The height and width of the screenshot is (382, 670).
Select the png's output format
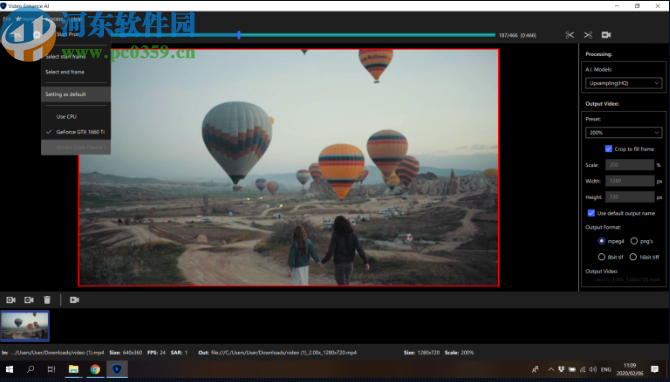634,241
